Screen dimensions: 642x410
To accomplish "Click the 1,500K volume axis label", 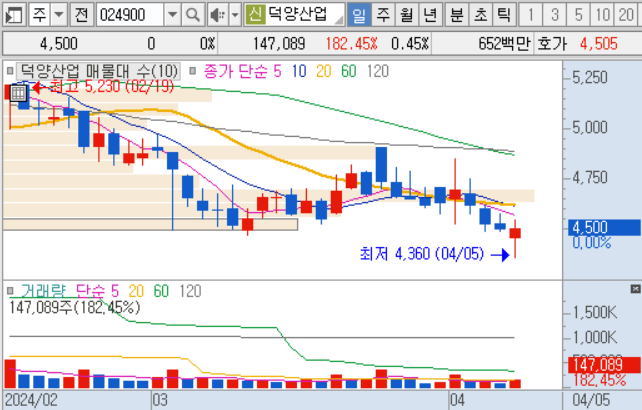I will point(595,313).
